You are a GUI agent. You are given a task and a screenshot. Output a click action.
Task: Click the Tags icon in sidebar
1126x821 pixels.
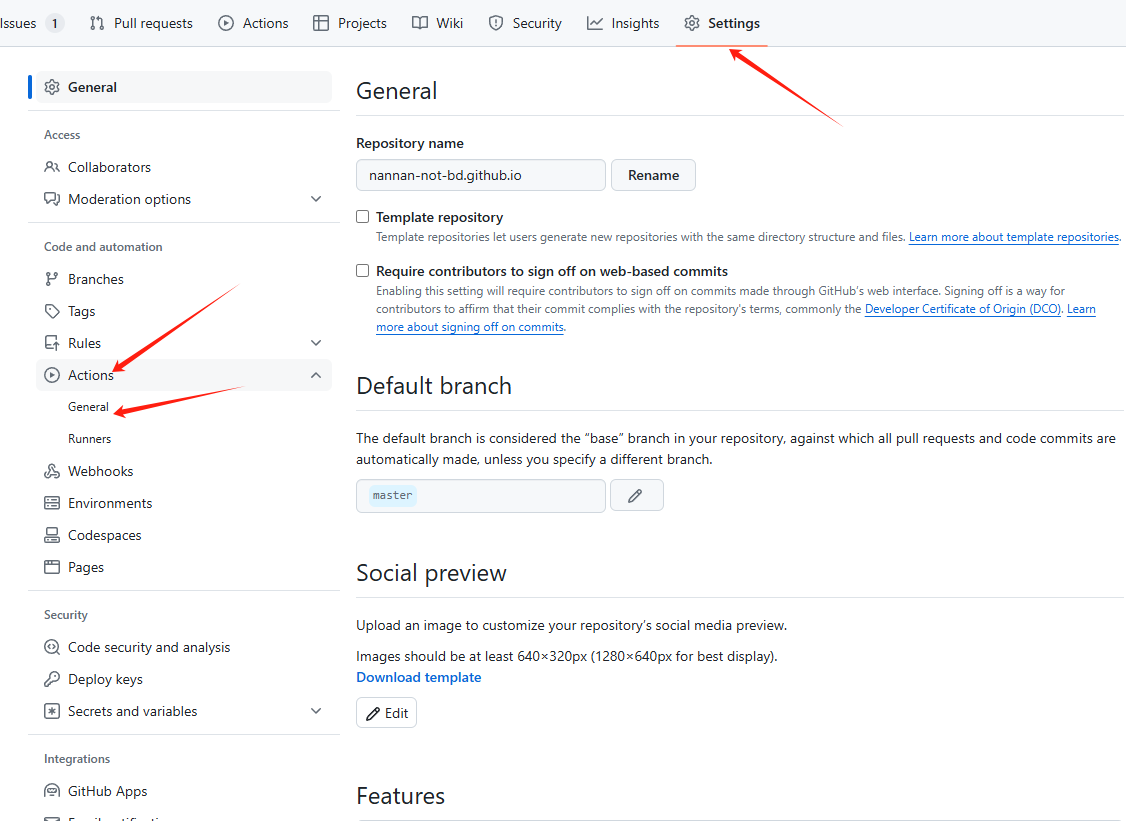pos(52,311)
